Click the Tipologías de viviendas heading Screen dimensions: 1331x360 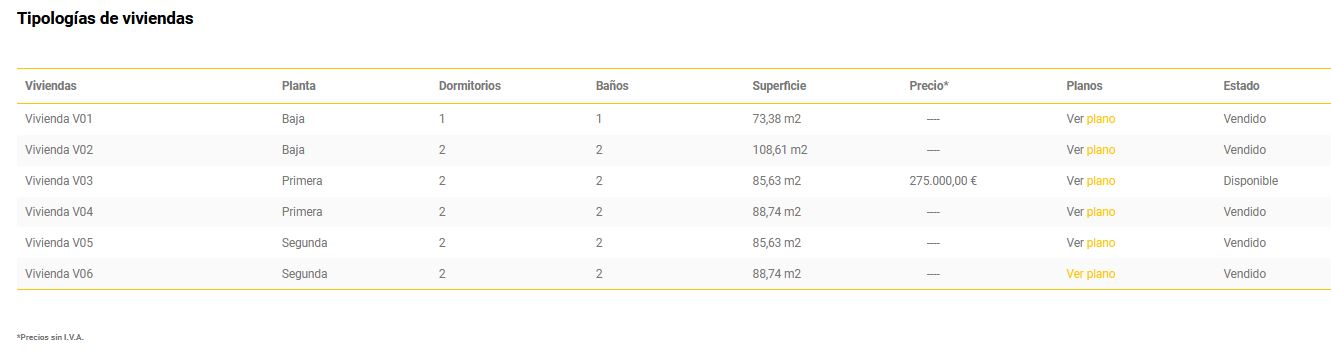[x=105, y=19]
